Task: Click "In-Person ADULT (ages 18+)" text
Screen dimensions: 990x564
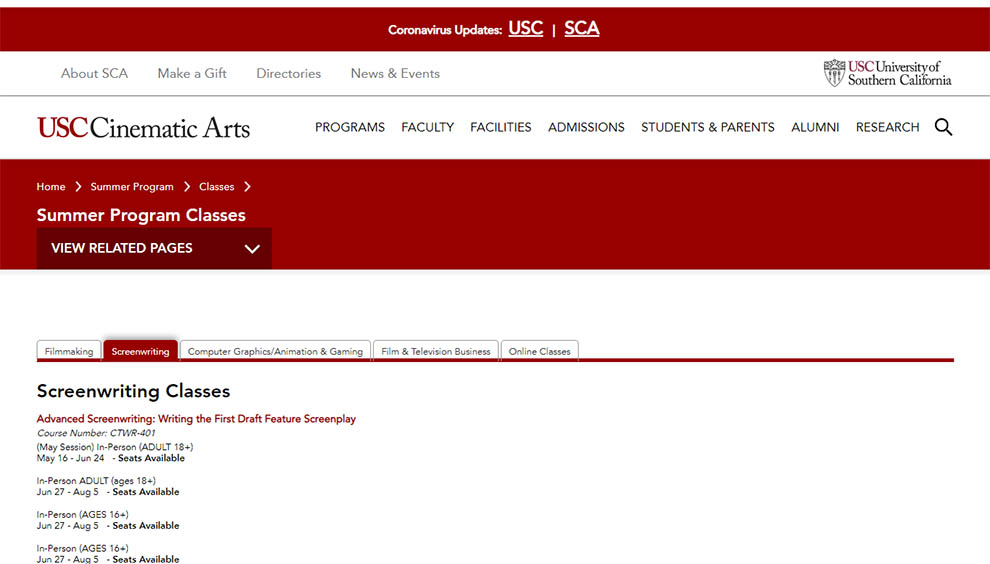Action: click(96, 481)
